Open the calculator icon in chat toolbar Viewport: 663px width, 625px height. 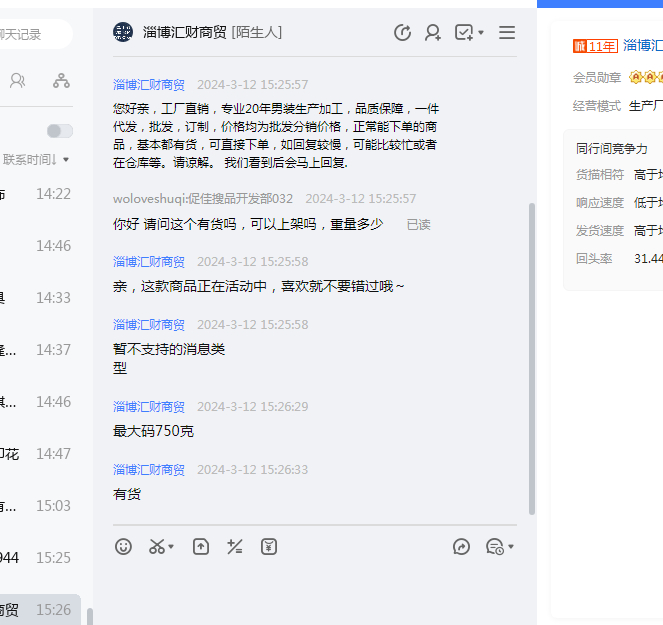[235, 546]
